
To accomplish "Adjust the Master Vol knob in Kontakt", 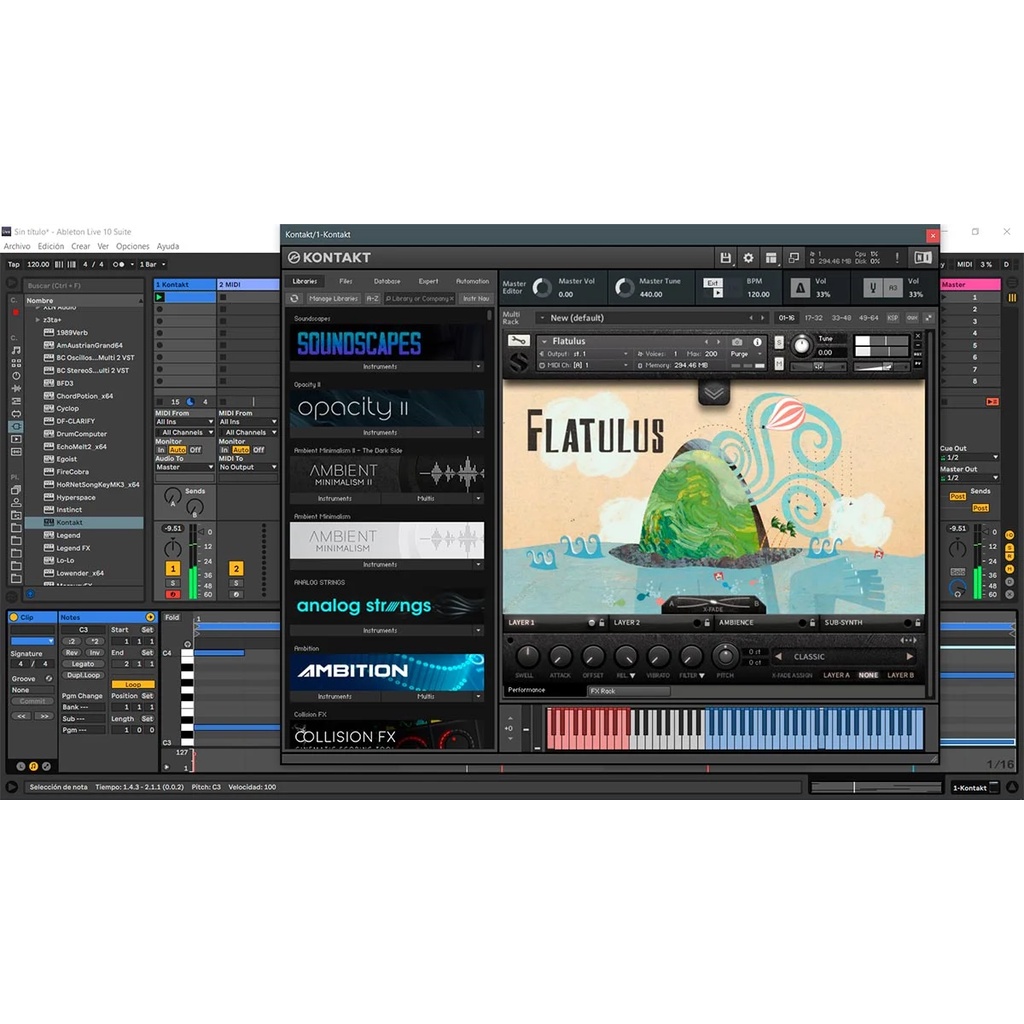I will click(x=542, y=287).
